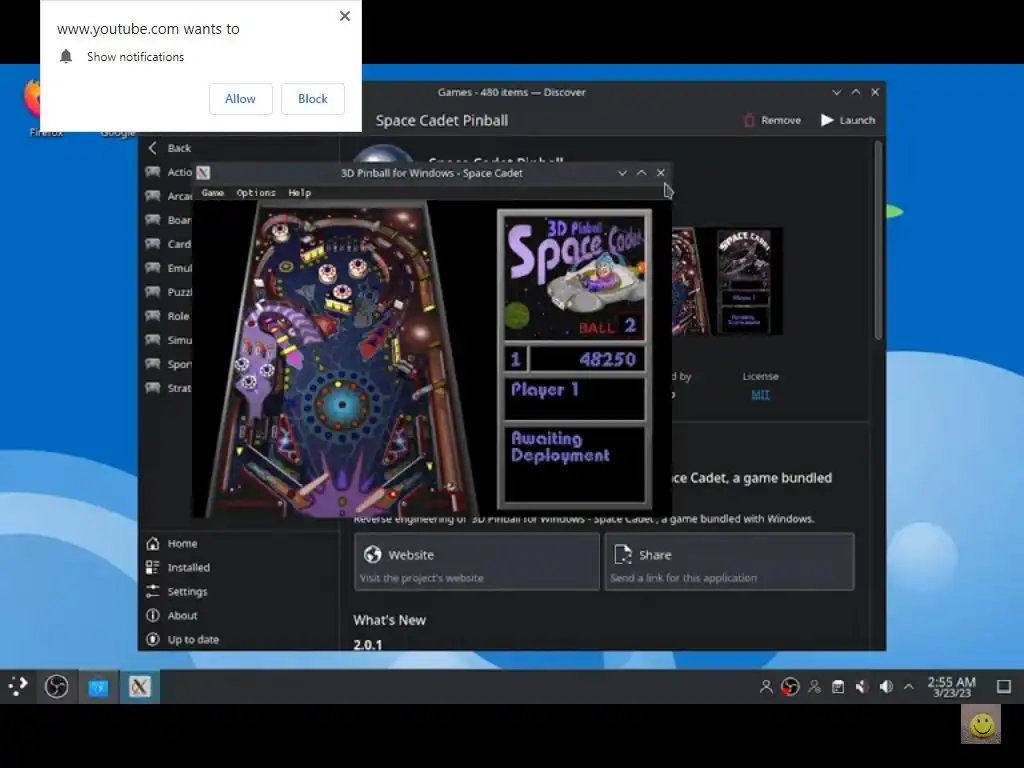Select the Emulators category
Viewport: 1024px width, 768px height.
[x=168, y=268]
